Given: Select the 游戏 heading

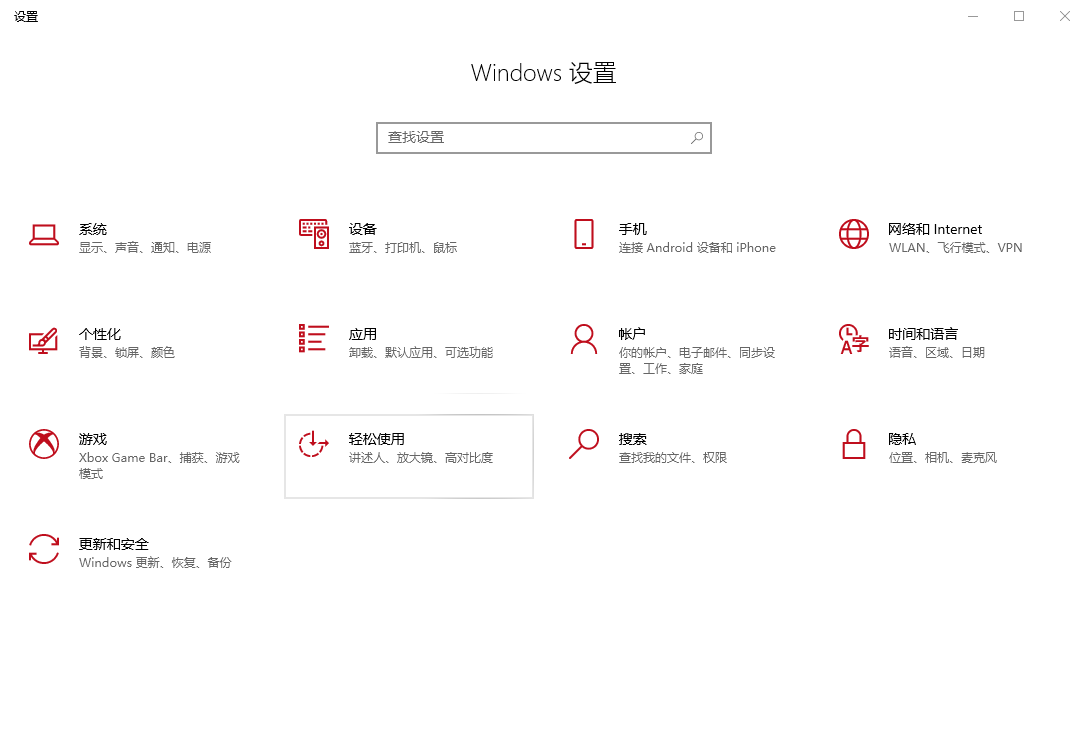Looking at the screenshot, I should [x=93, y=439].
